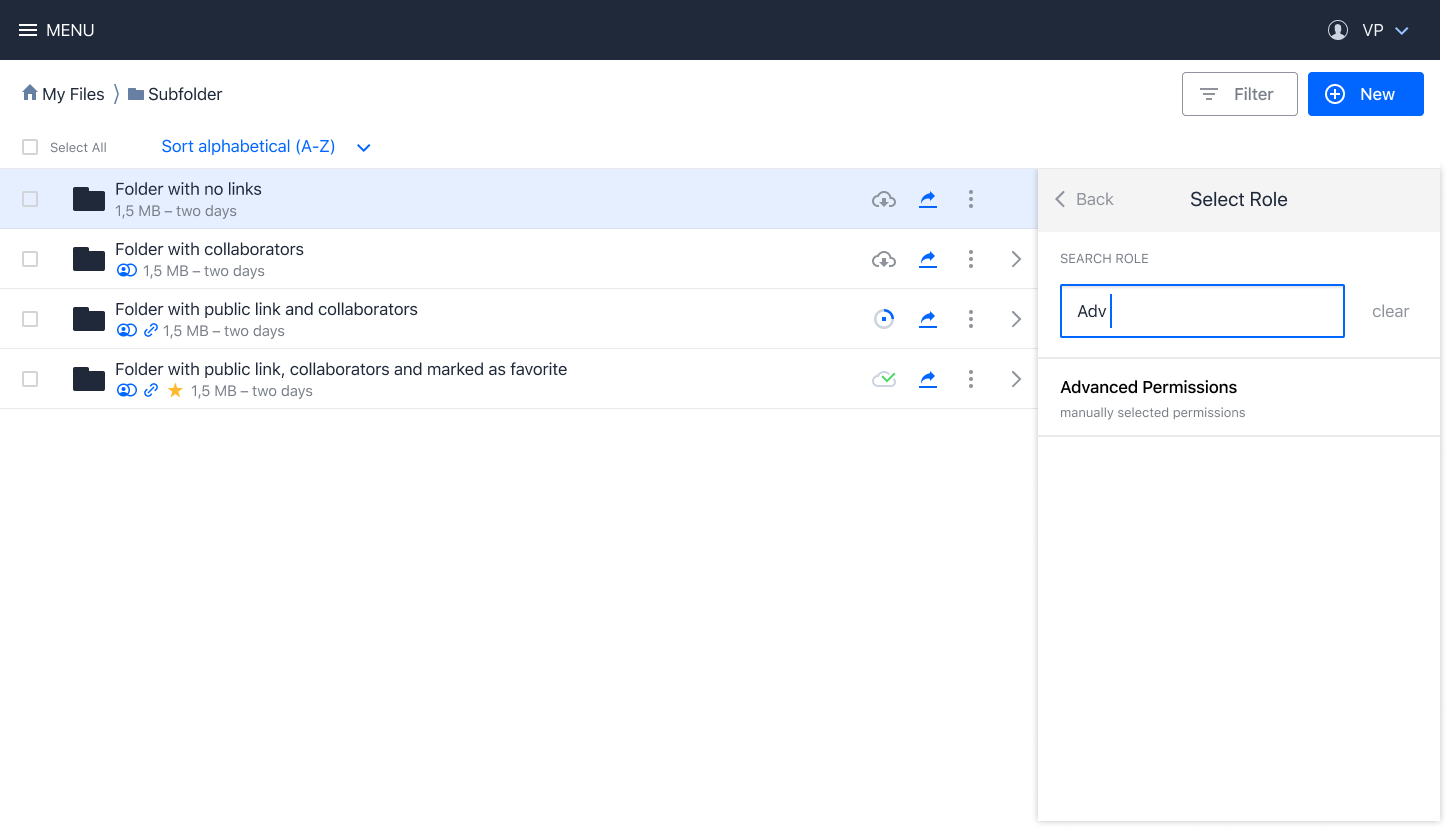The image size is (1448, 829).
Task: Click public link icon under favorite-marked folder
Action: click(151, 391)
